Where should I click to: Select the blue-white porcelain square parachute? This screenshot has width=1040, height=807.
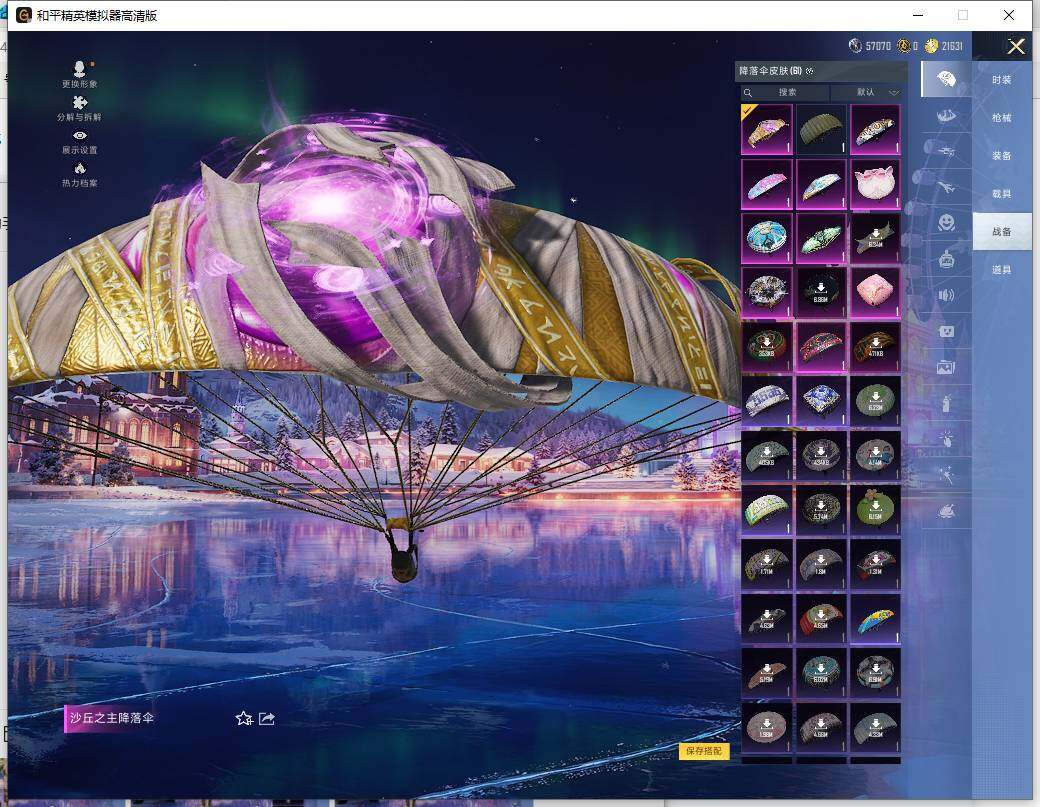pos(821,401)
